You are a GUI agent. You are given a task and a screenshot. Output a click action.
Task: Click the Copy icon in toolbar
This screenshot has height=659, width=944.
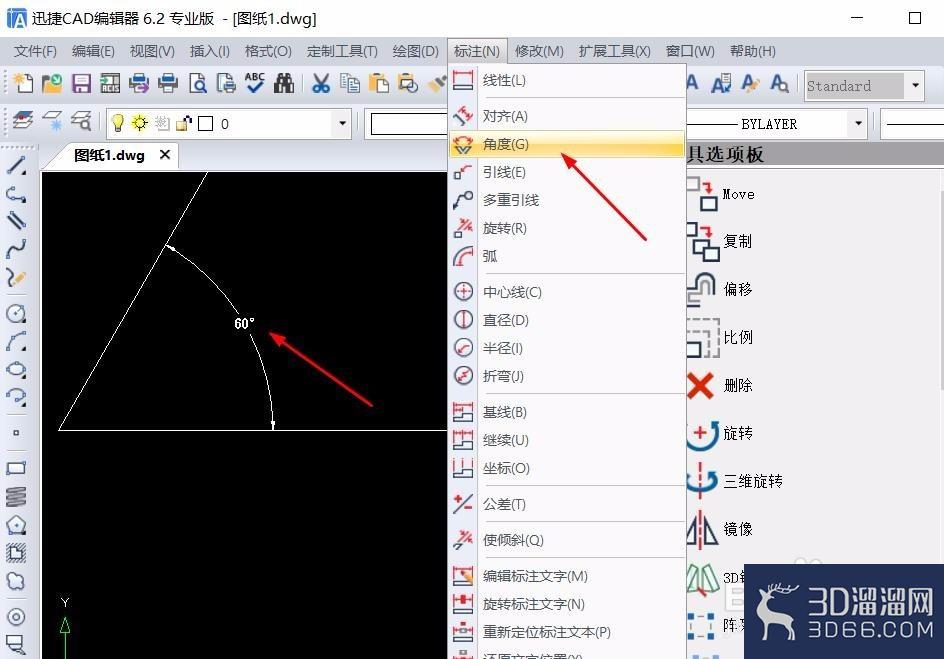pos(350,83)
